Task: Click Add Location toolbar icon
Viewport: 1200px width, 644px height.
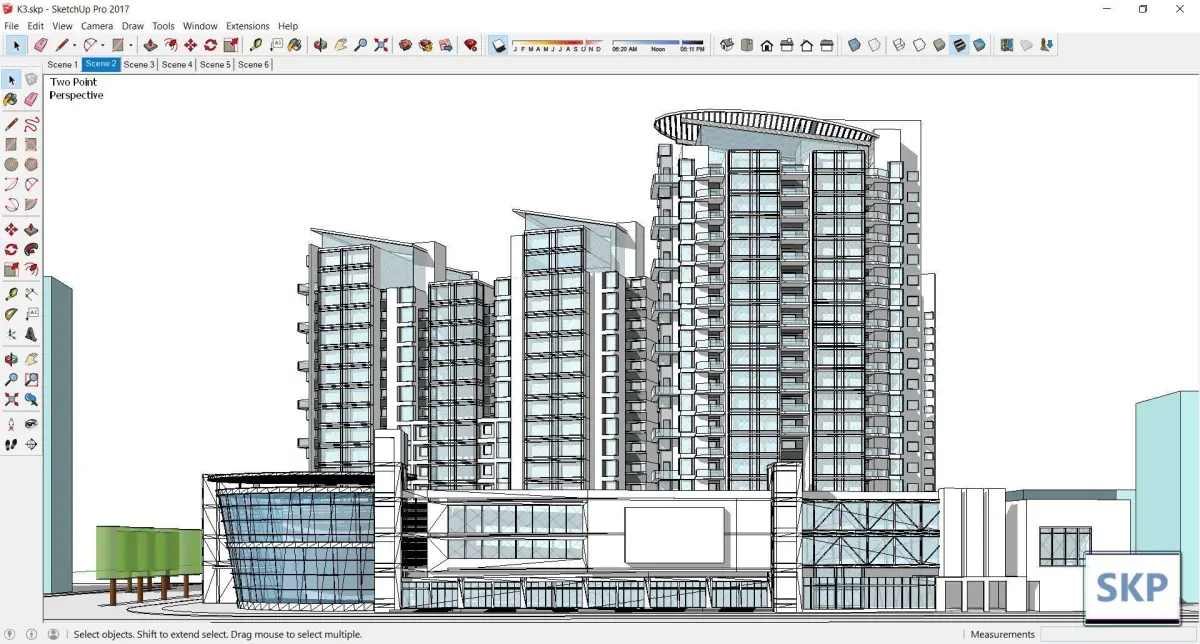Action: click(x=1006, y=45)
